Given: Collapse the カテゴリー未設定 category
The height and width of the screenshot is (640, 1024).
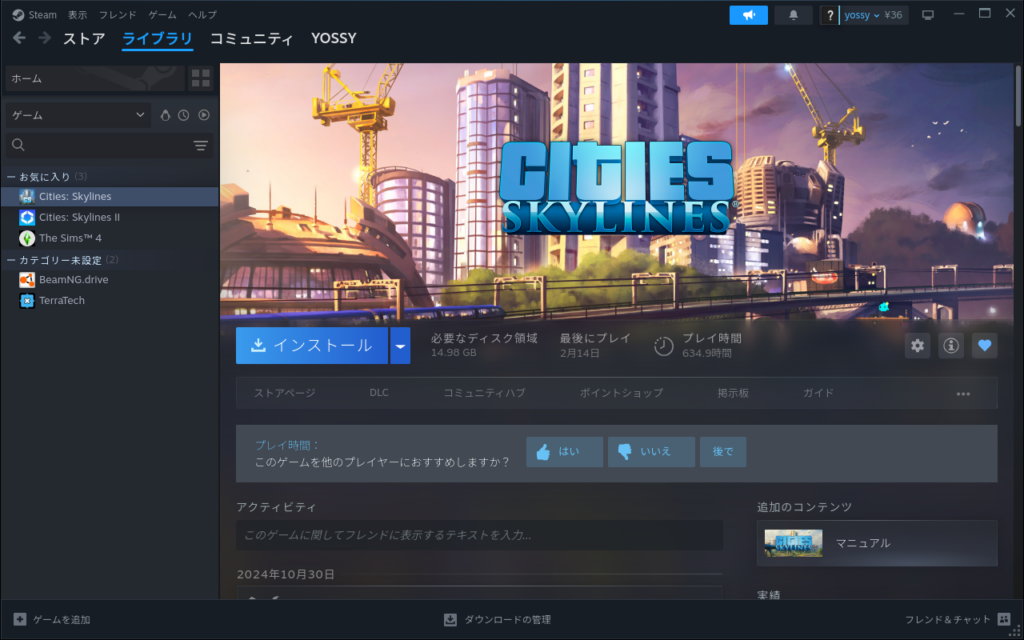Looking at the screenshot, I should [11, 260].
